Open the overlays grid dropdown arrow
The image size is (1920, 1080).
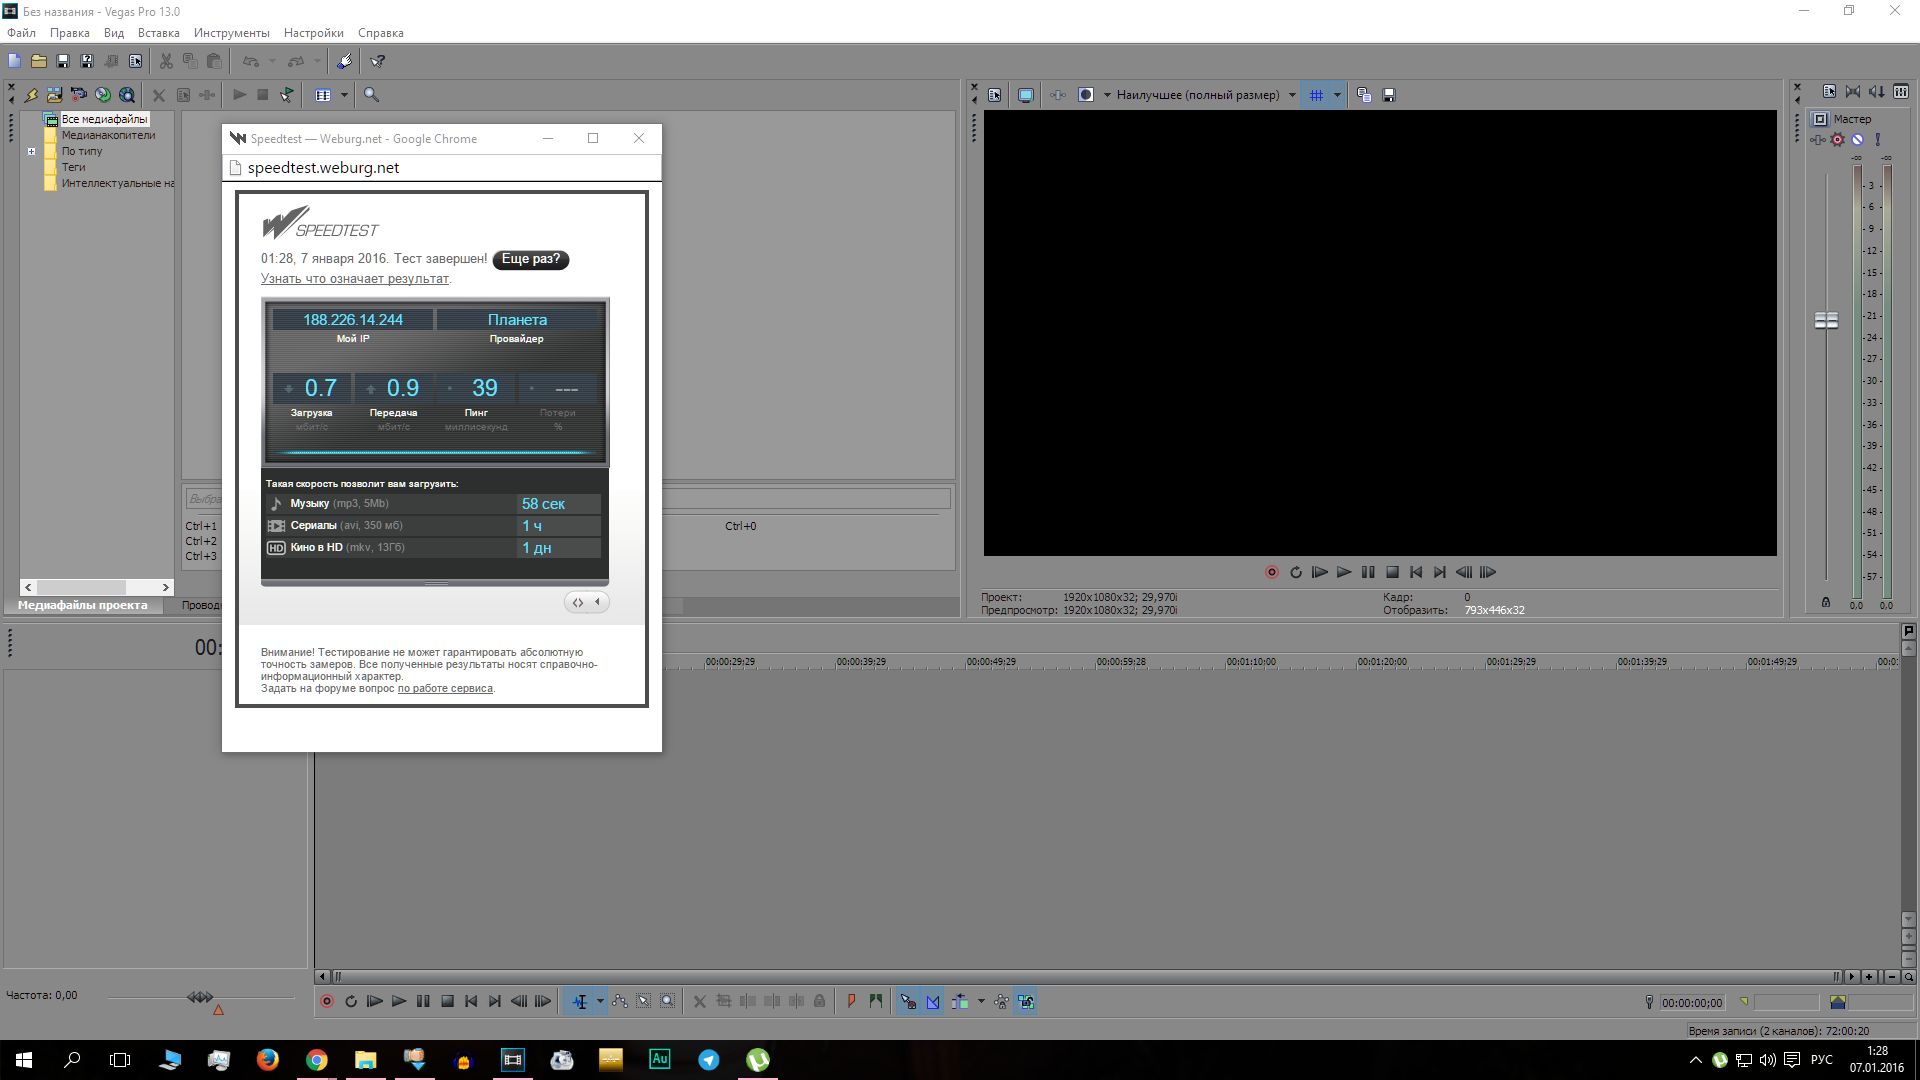[1337, 95]
